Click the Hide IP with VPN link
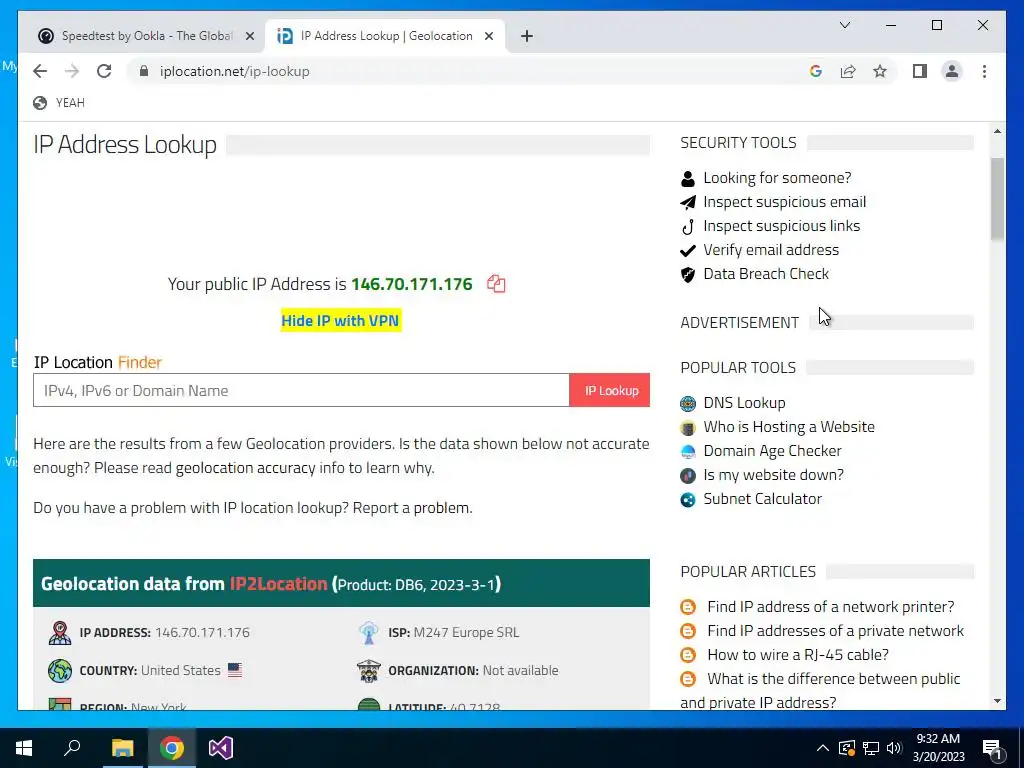Viewport: 1024px width, 768px height. [340, 321]
